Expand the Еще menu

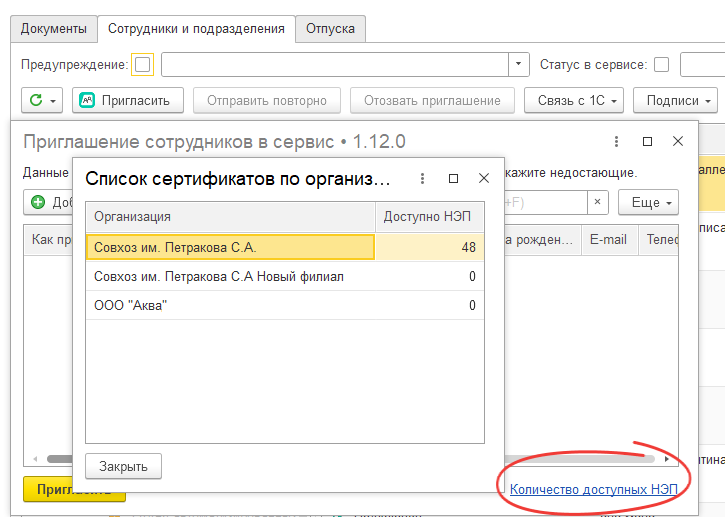(652, 202)
